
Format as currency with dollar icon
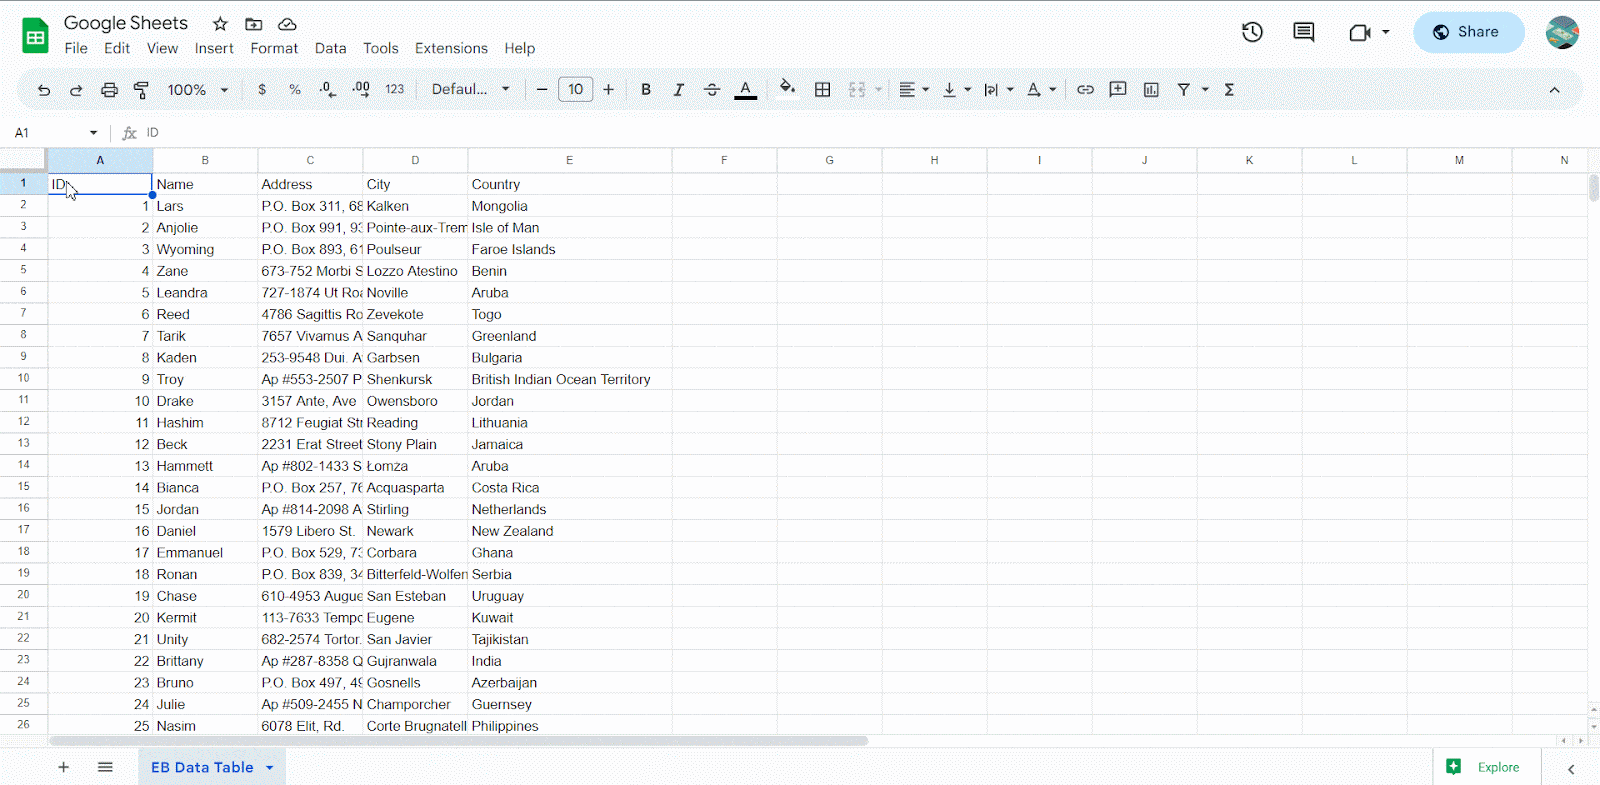pyautogui.click(x=262, y=90)
